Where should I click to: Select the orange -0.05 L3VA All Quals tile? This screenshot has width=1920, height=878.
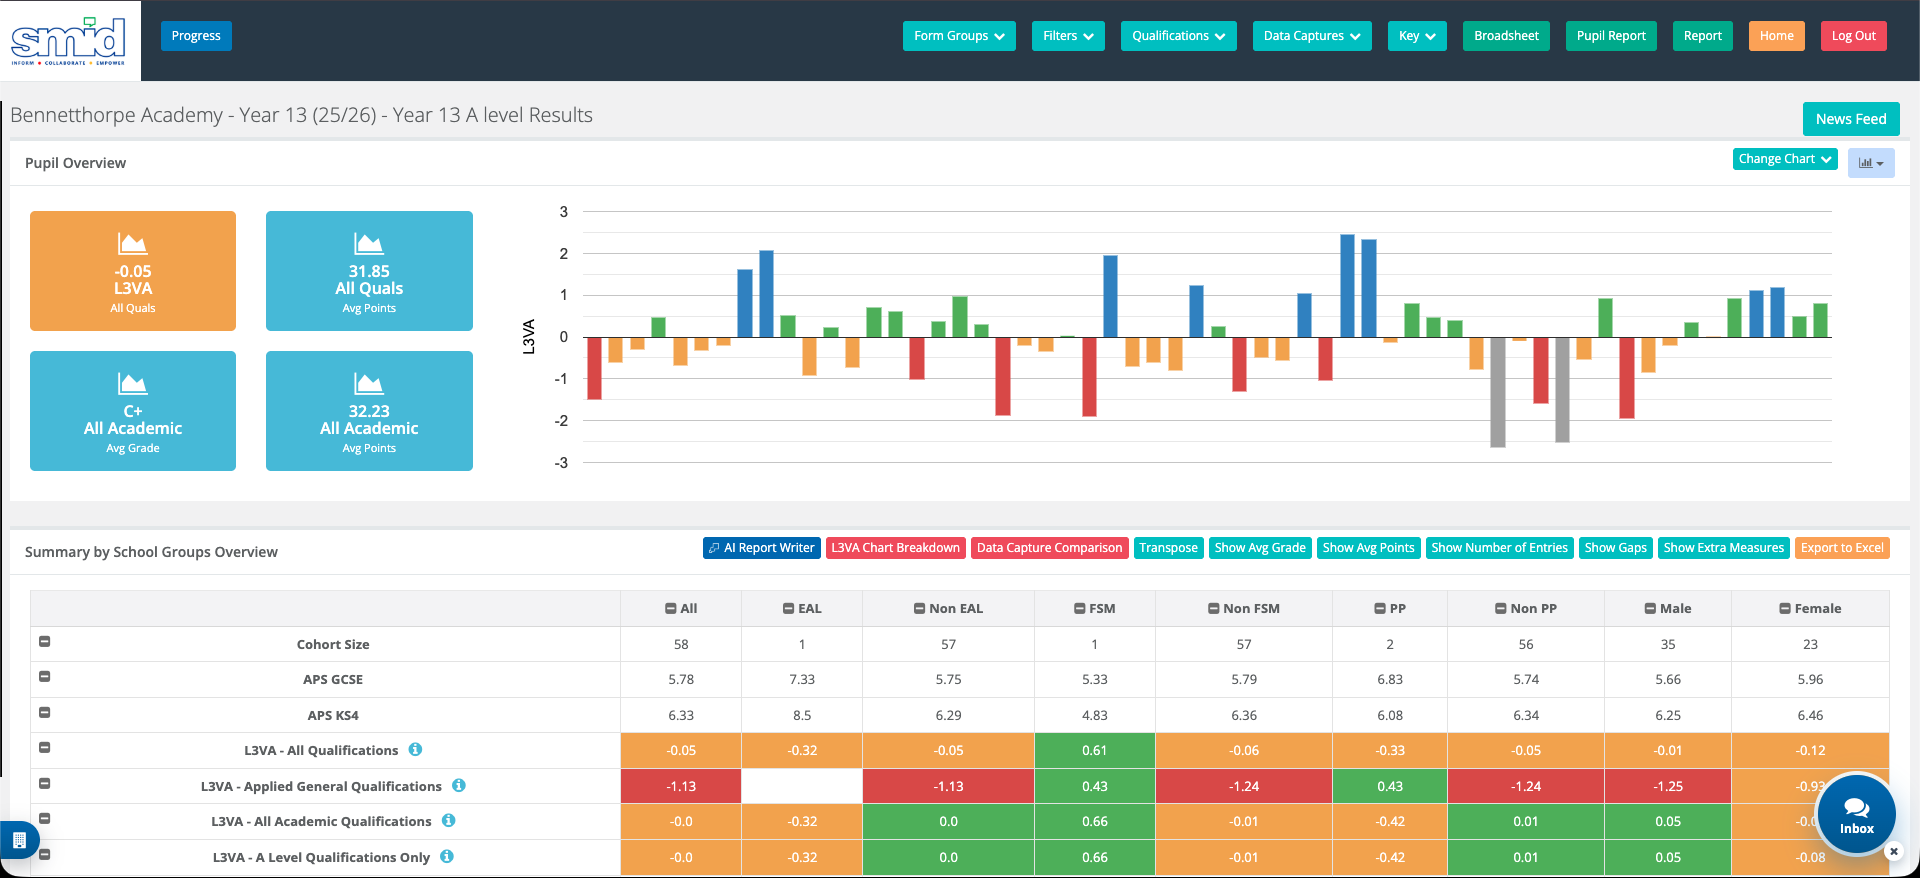[133, 271]
